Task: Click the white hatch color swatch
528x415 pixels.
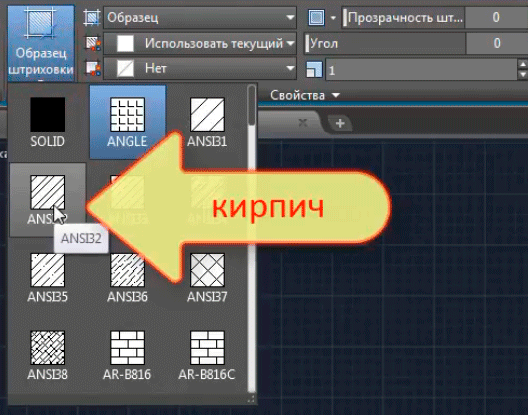Action: coord(125,43)
